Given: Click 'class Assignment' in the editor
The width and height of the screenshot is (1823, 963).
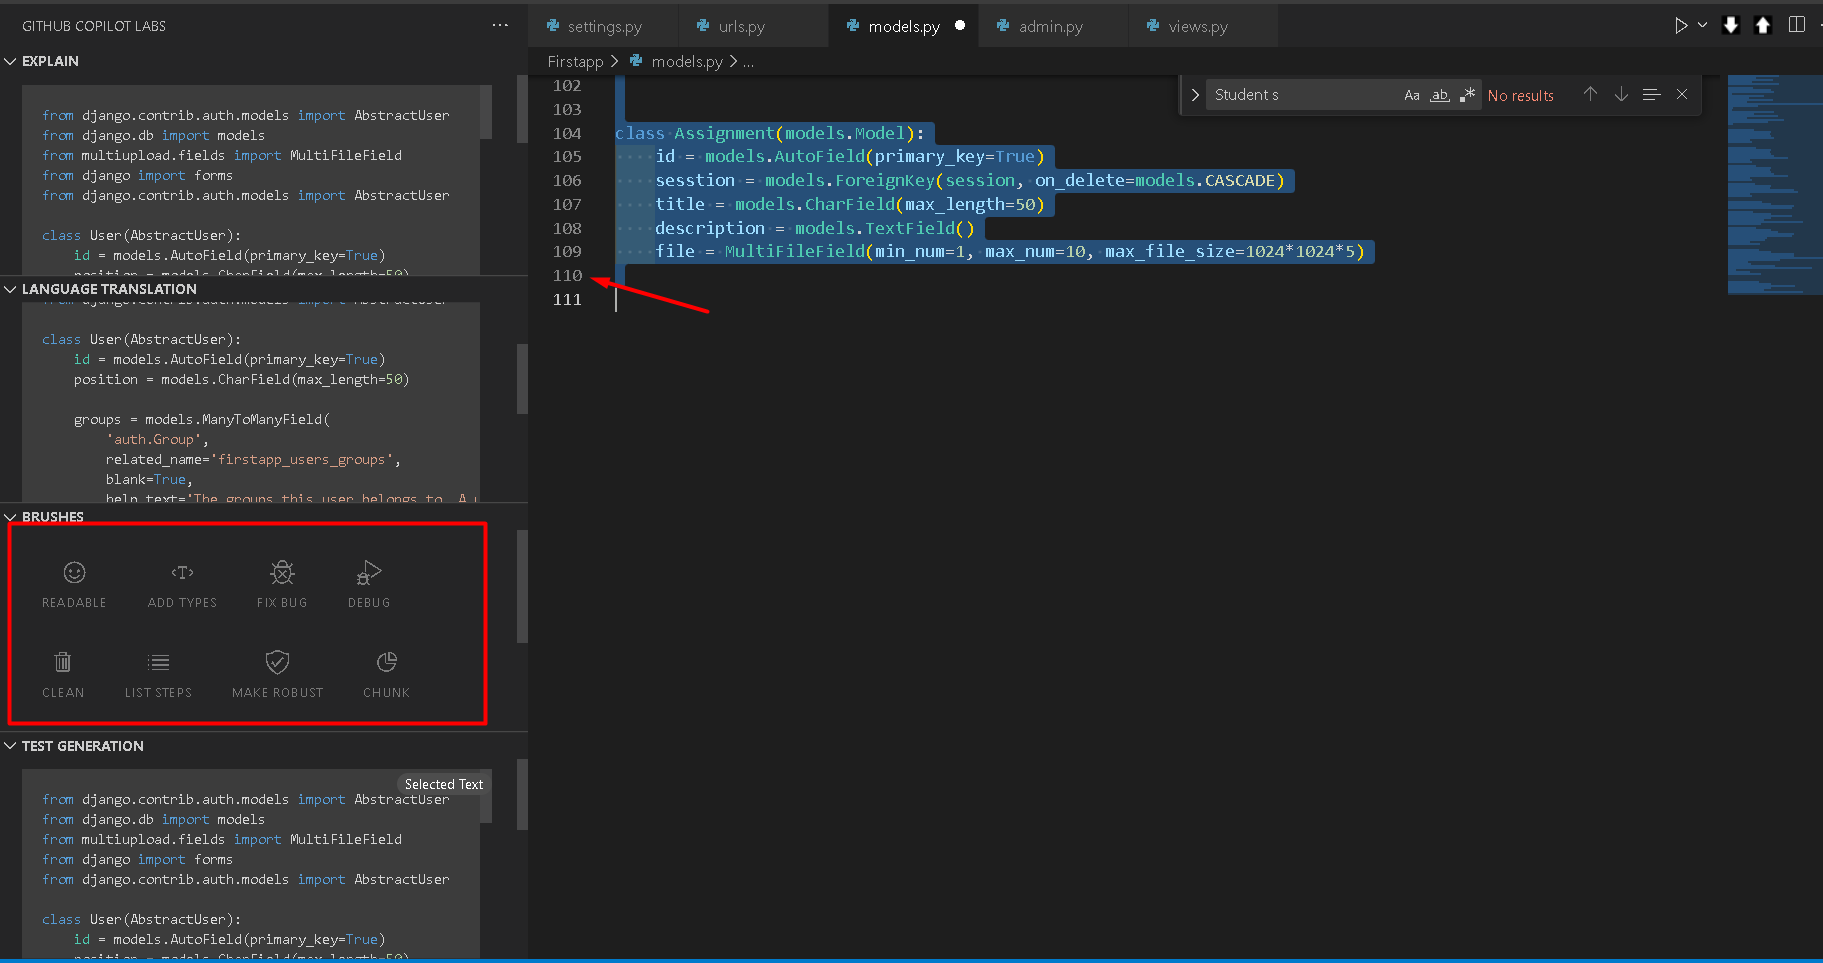Looking at the screenshot, I should [x=695, y=133].
